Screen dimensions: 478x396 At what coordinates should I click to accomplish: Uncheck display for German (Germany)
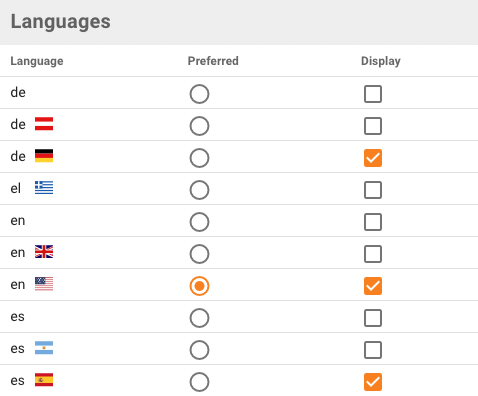pos(373,158)
